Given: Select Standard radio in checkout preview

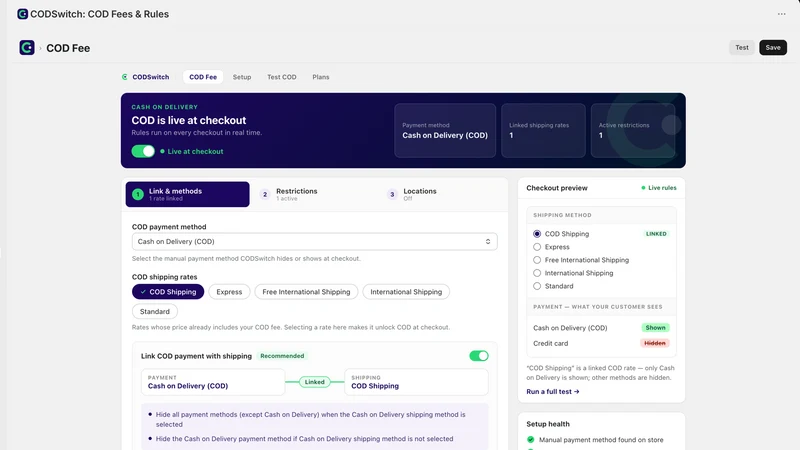Looking at the screenshot, I should (537, 286).
